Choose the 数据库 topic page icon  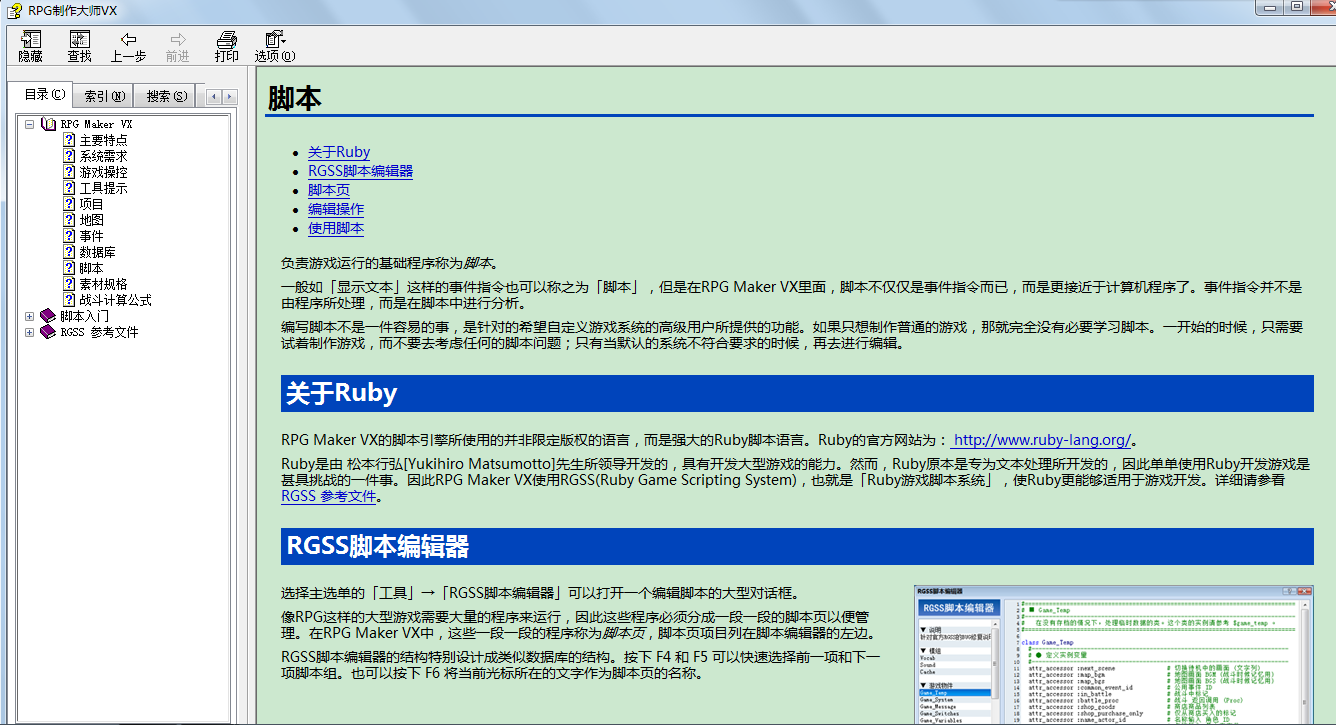pyautogui.click(x=69, y=252)
